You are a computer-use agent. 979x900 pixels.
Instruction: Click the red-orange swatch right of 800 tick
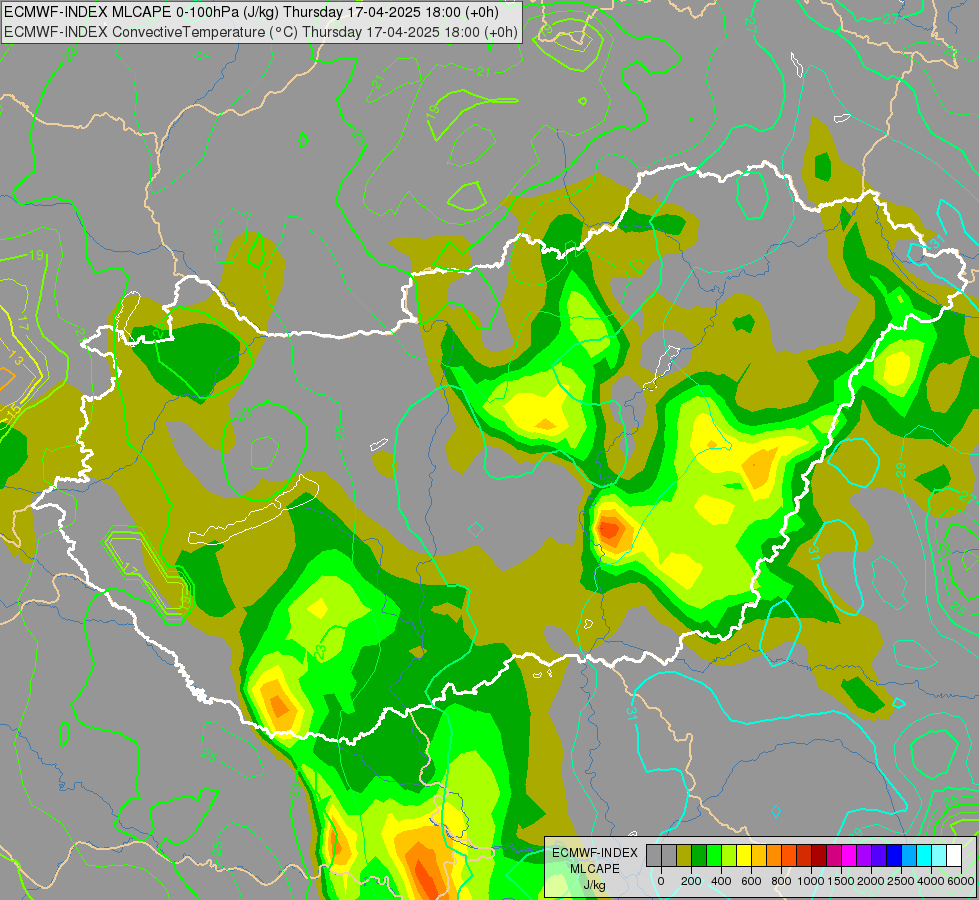pyautogui.click(x=789, y=855)
